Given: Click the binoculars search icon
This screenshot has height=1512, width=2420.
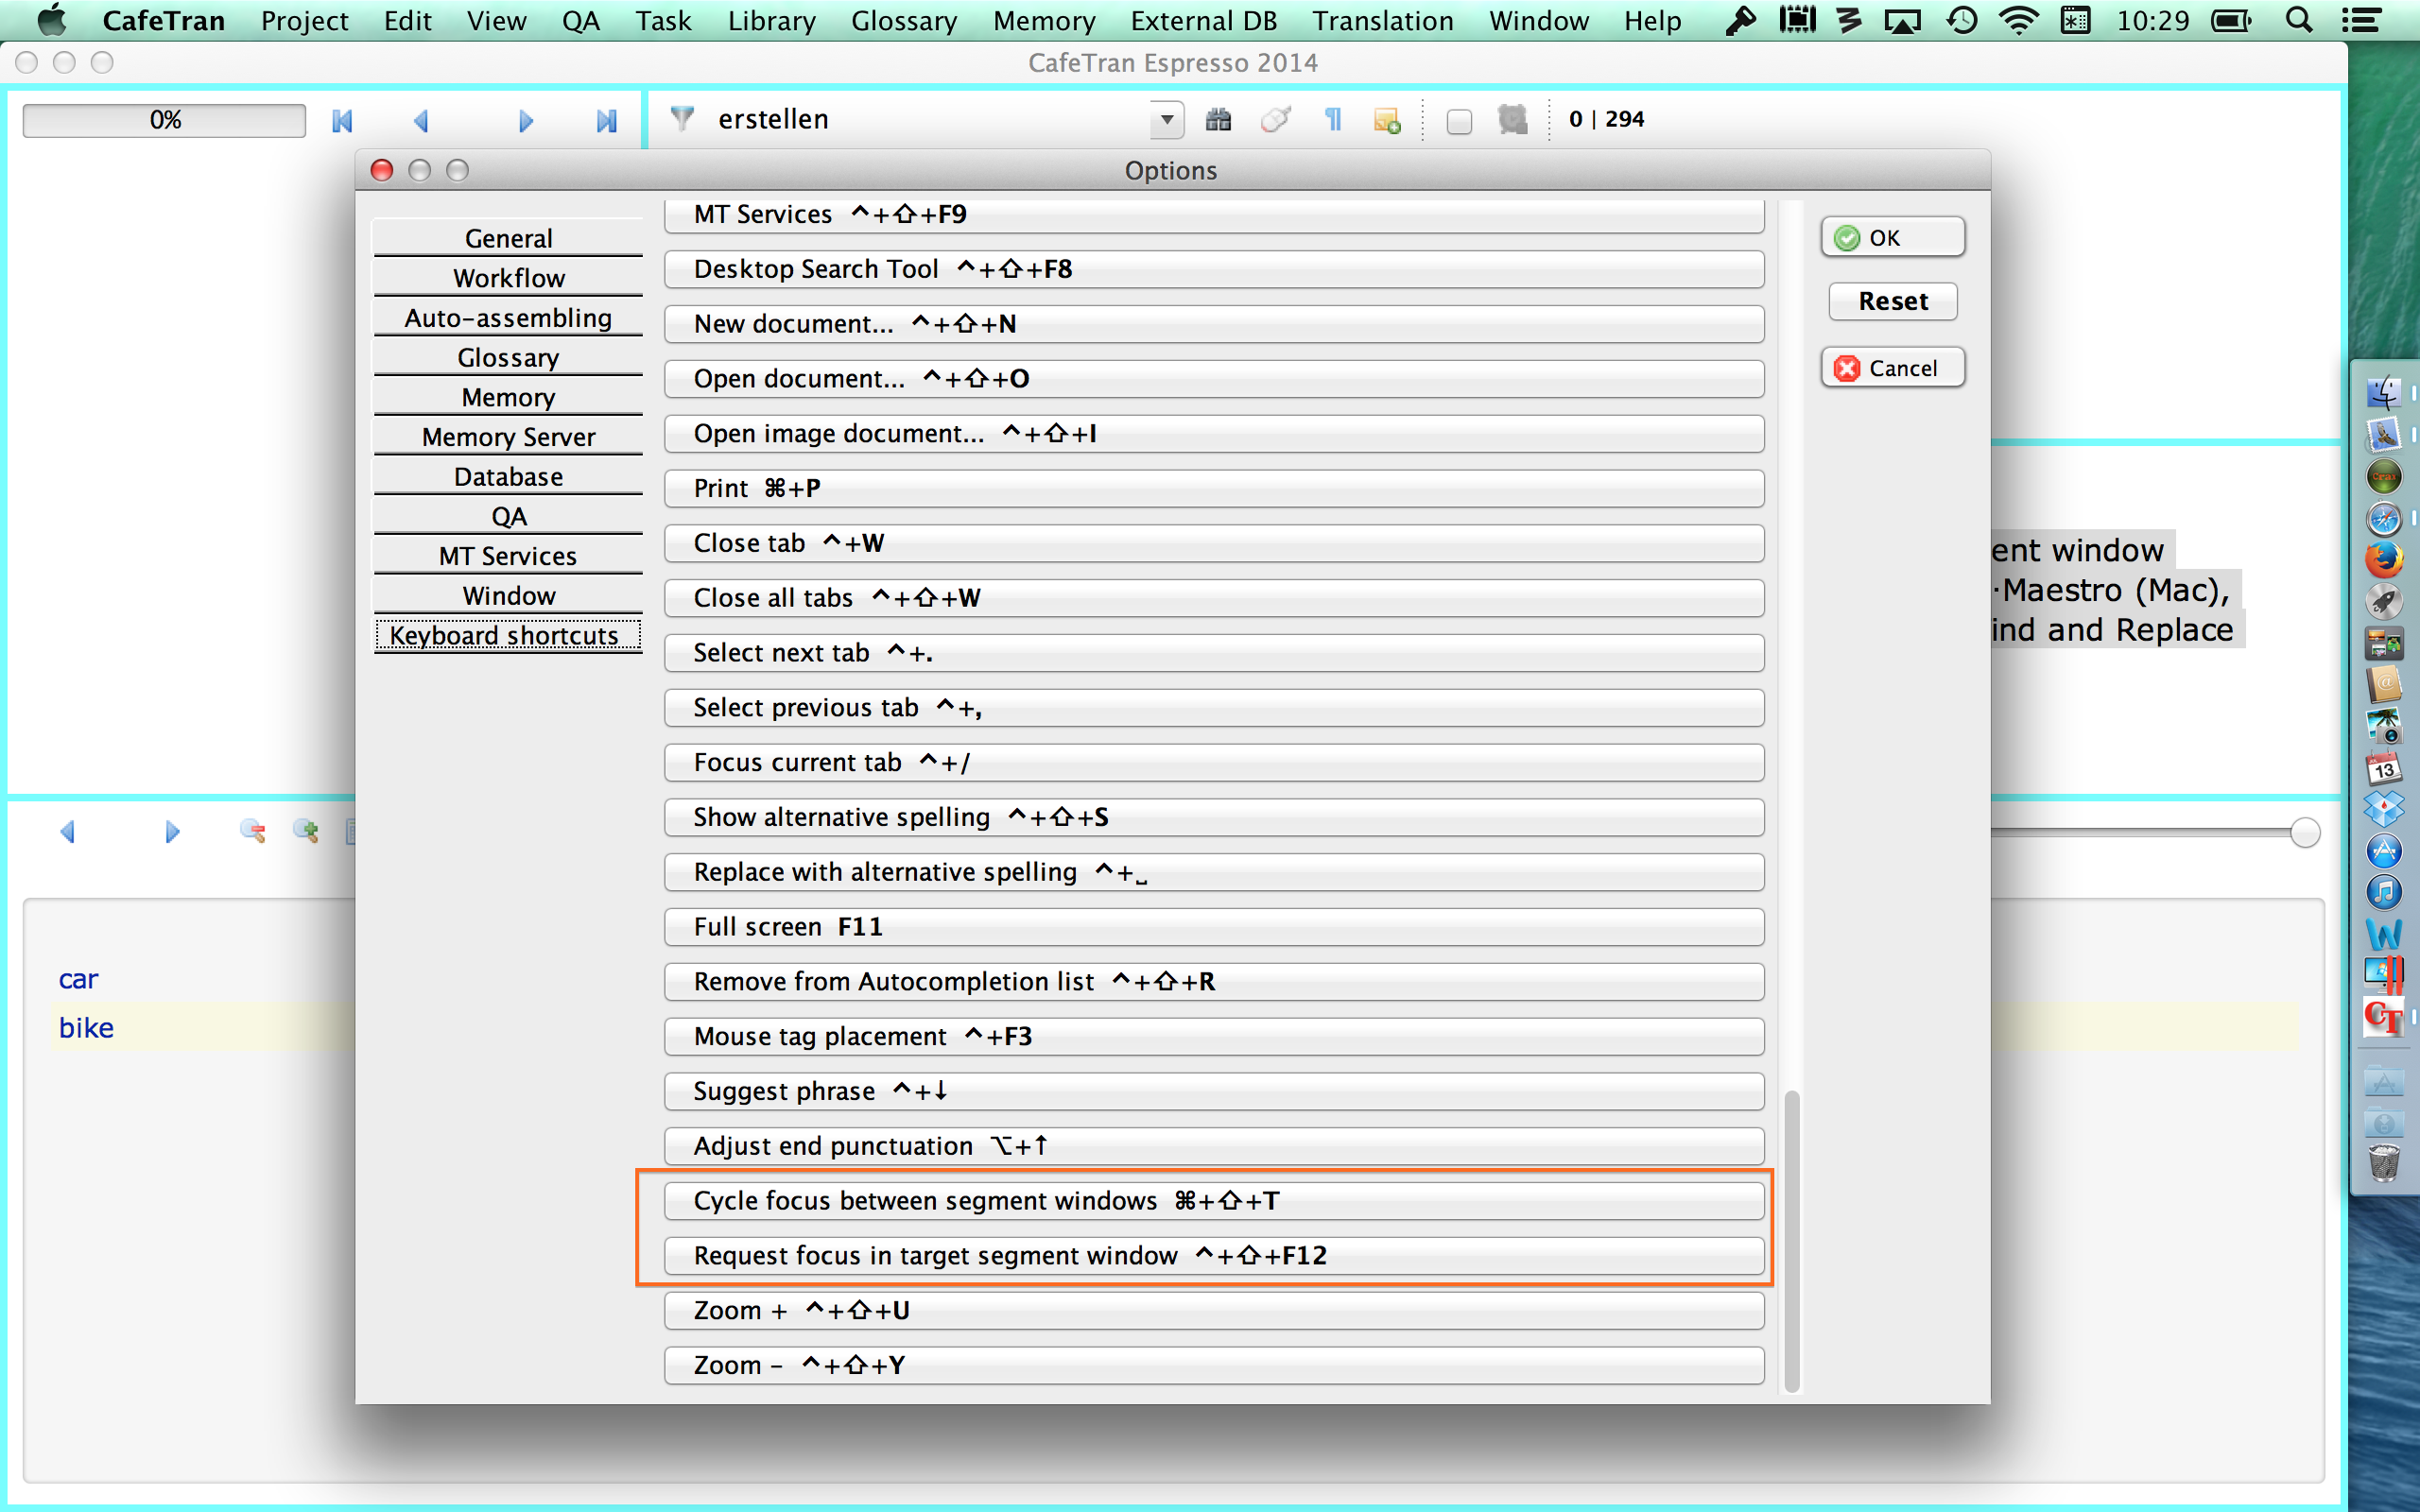Looking at the screenshot, I should (1218, 120).
